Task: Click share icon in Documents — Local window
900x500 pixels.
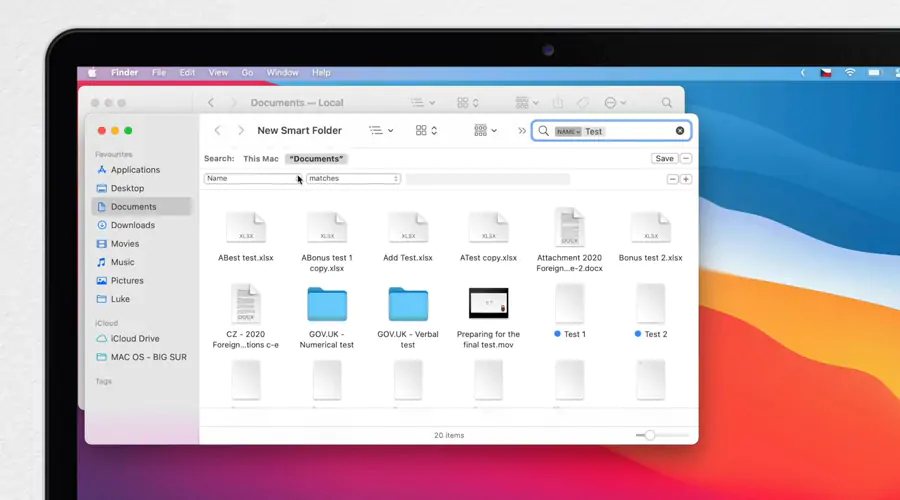Action: [x=558, y=103]
